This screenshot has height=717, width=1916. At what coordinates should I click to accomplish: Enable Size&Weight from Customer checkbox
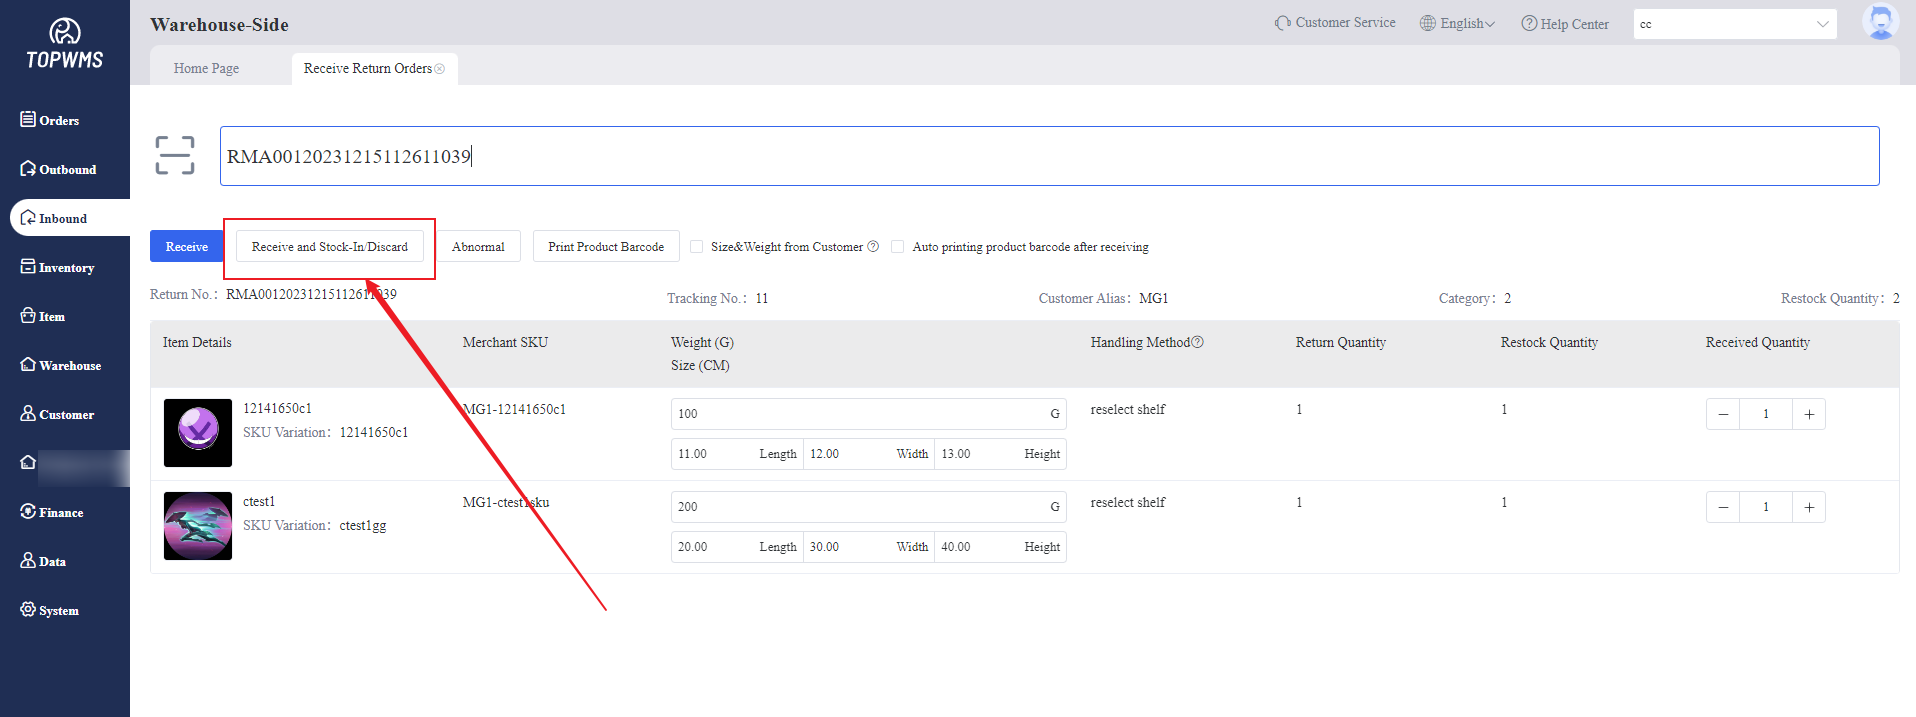pos(697,247)
